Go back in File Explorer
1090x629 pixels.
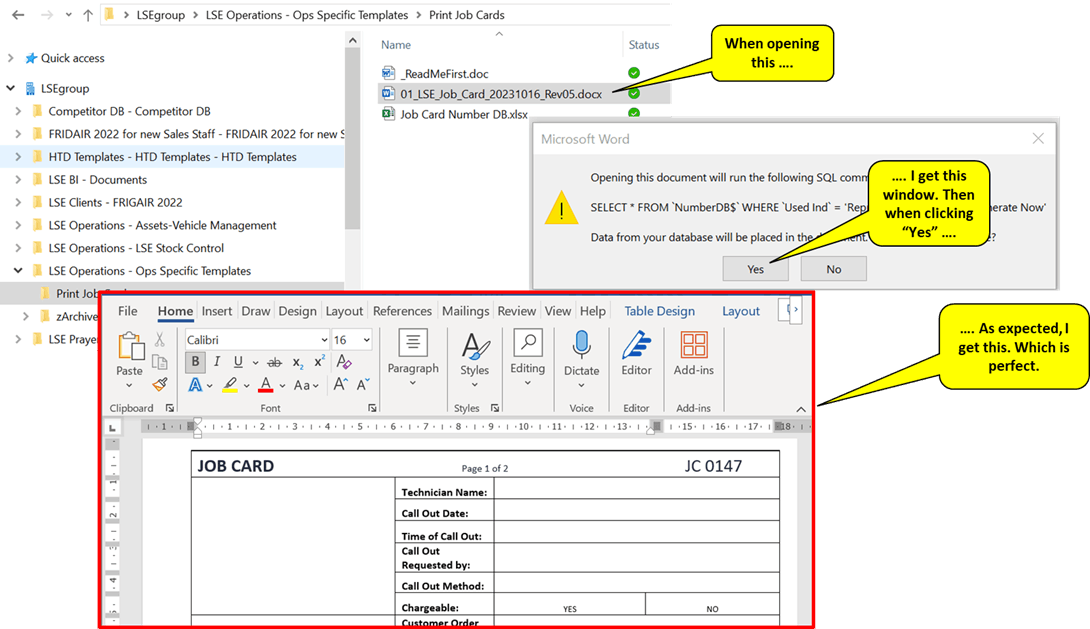click(x=19, y=15)
